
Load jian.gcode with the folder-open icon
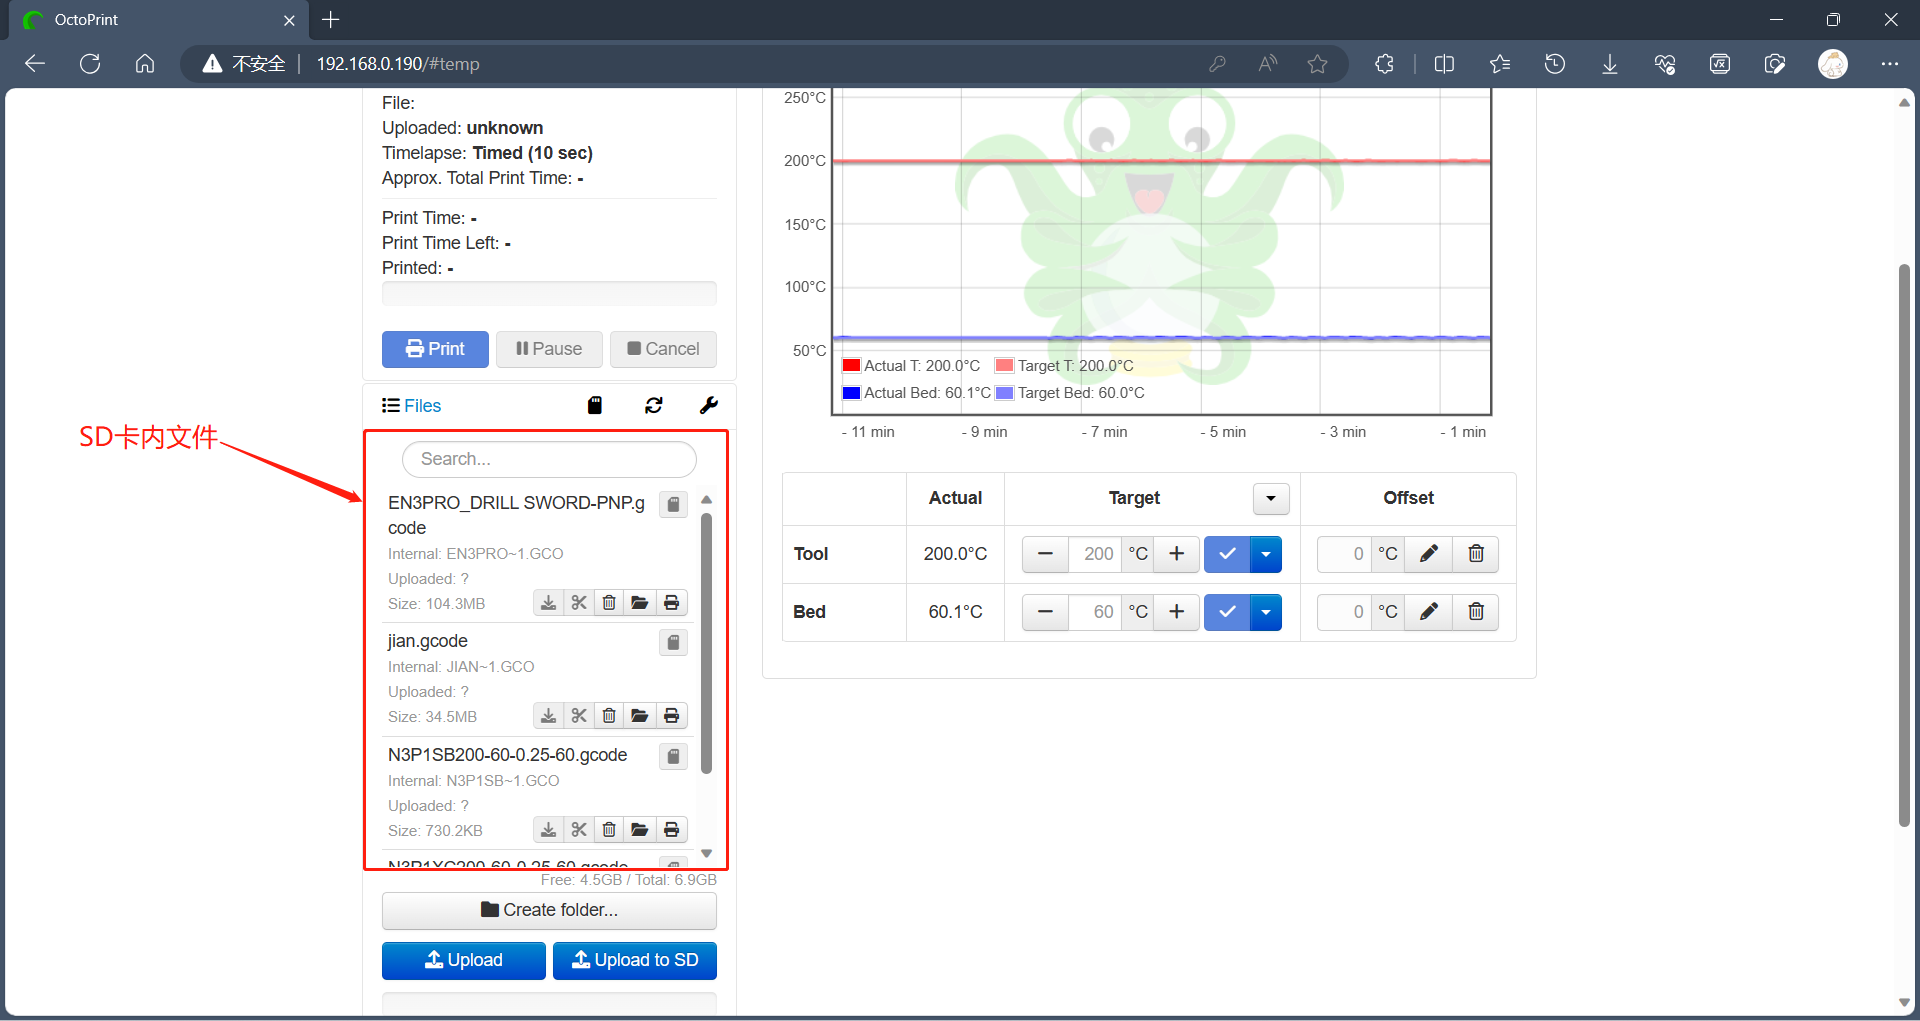point(640,716)
